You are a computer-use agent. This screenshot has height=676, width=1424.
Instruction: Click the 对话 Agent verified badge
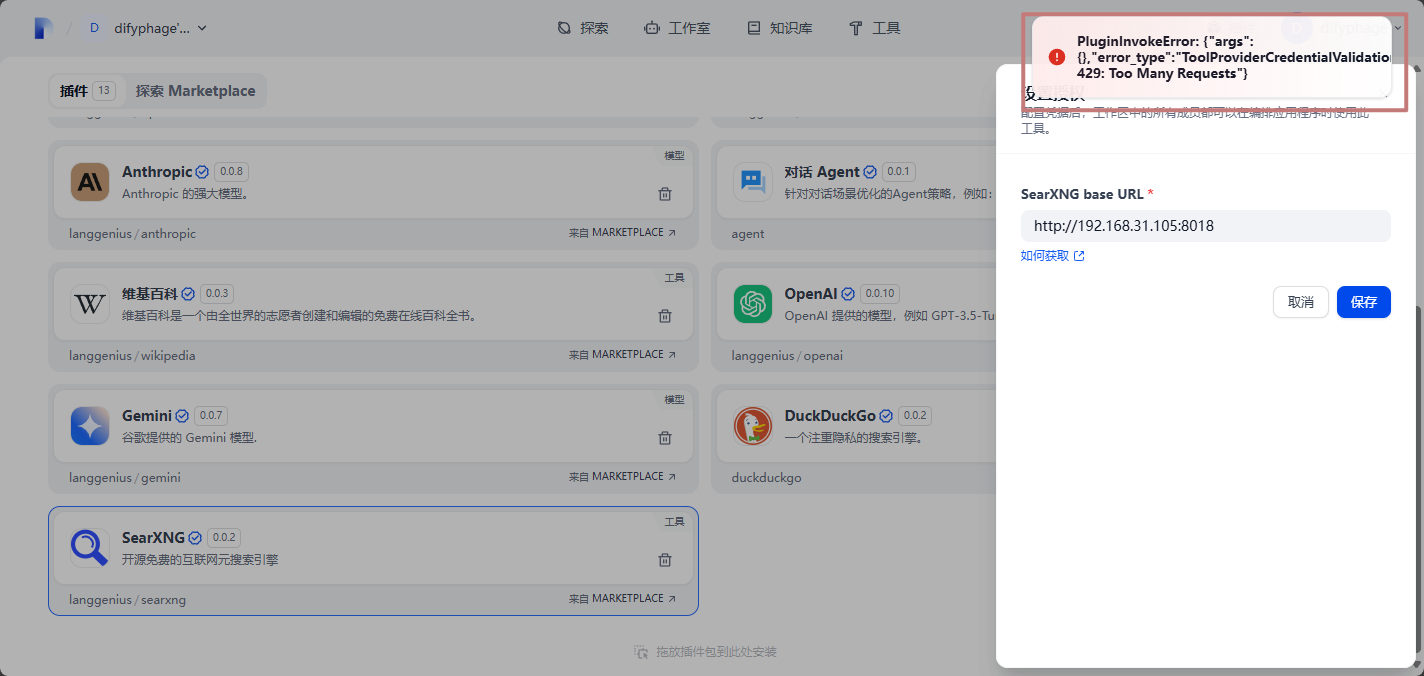point(870,172)
